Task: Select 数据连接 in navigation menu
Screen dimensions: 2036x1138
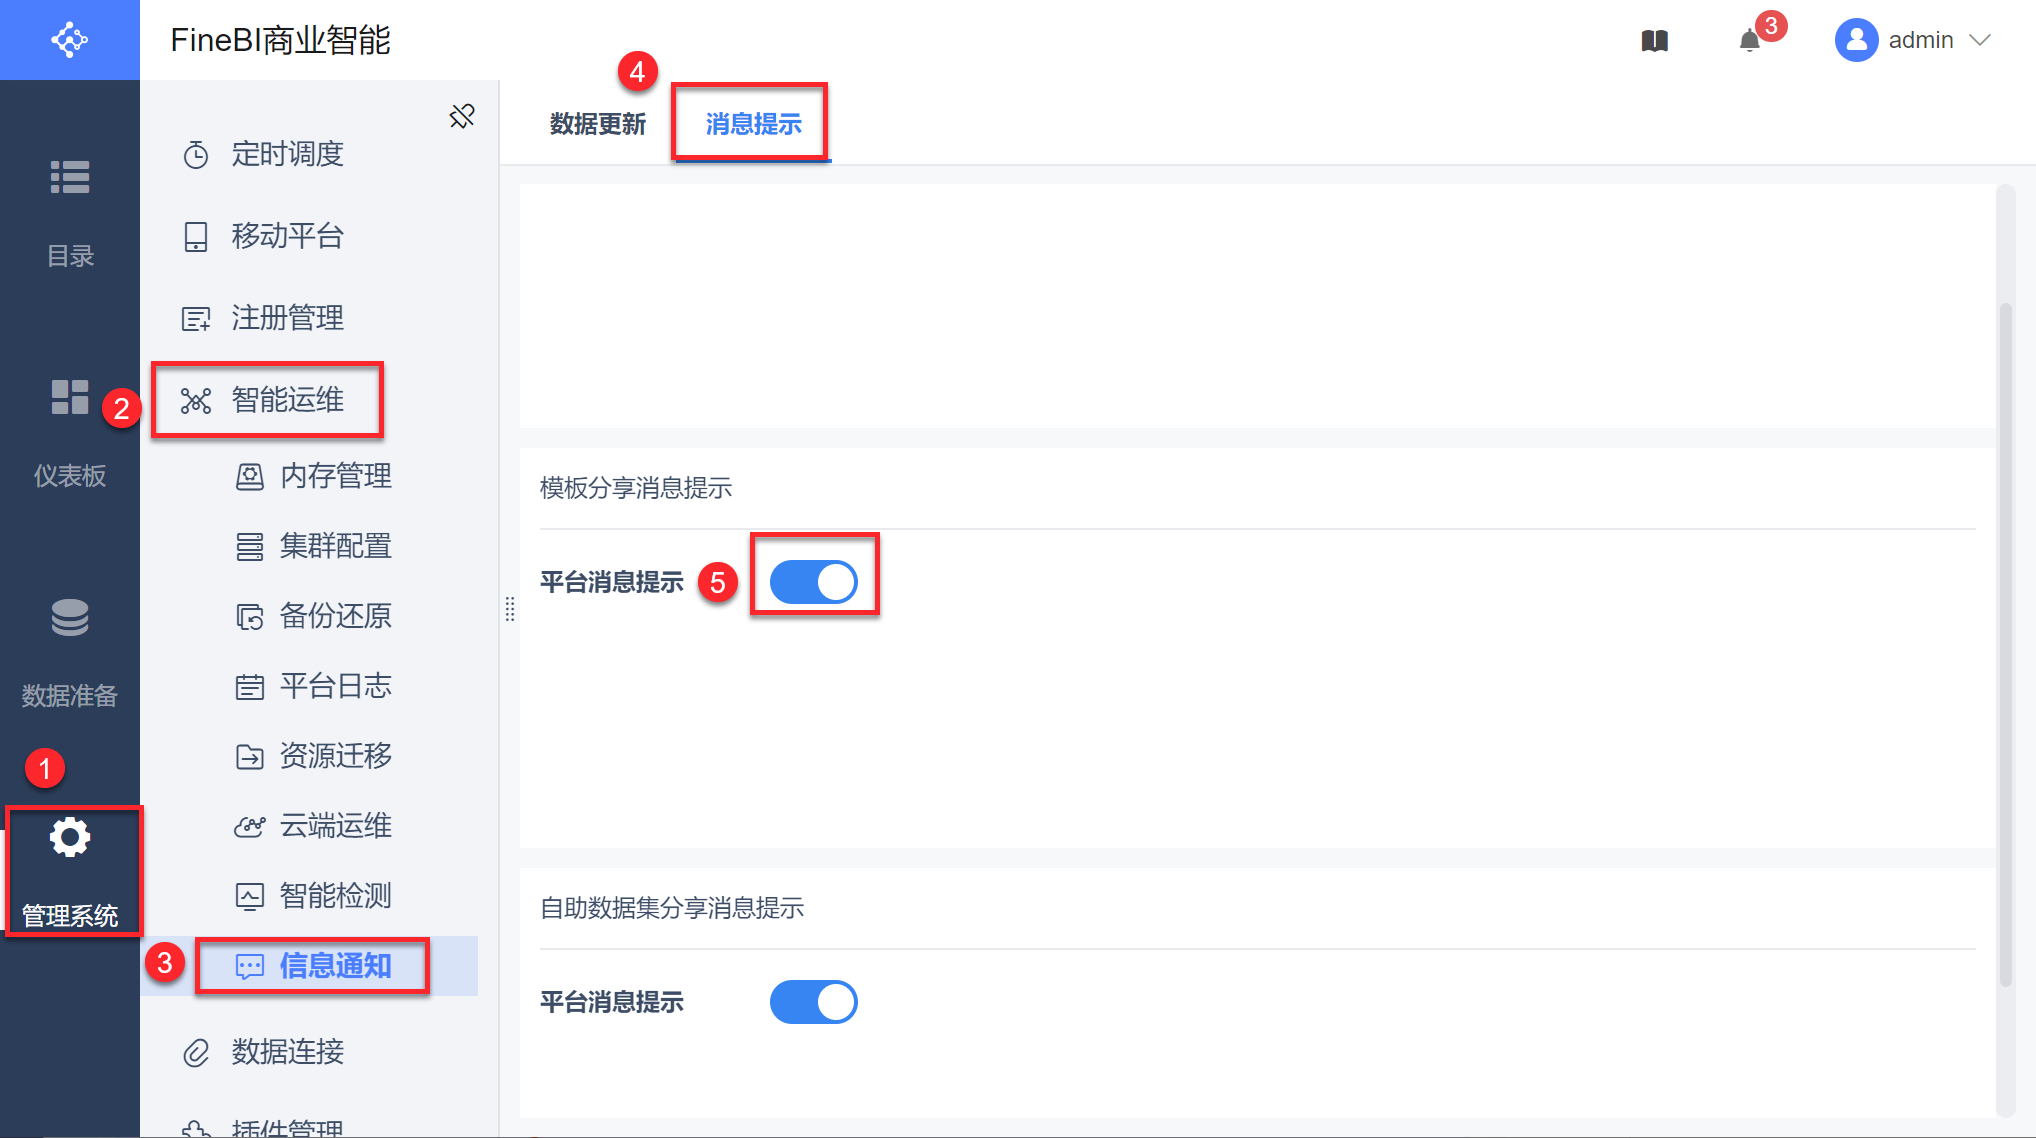Action: point(287,1052)
